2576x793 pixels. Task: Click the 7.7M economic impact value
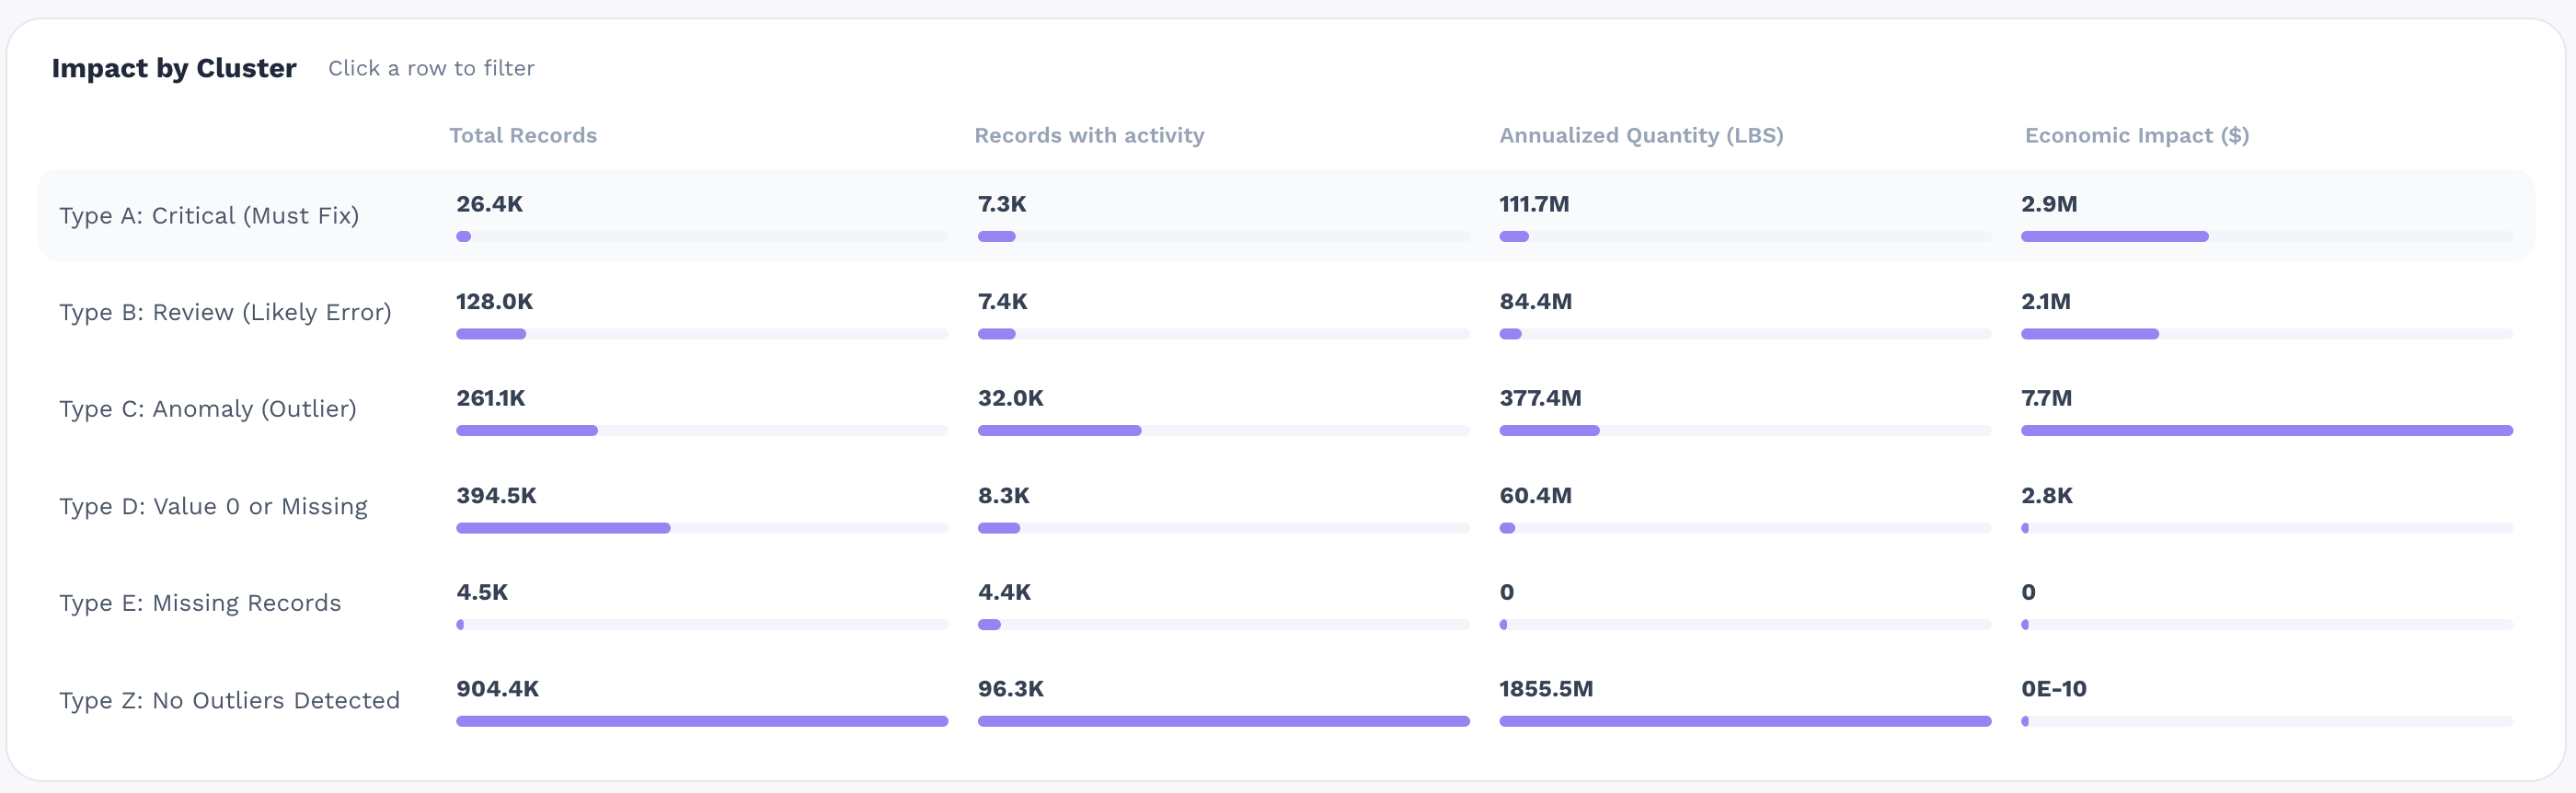coord(2045,398)
